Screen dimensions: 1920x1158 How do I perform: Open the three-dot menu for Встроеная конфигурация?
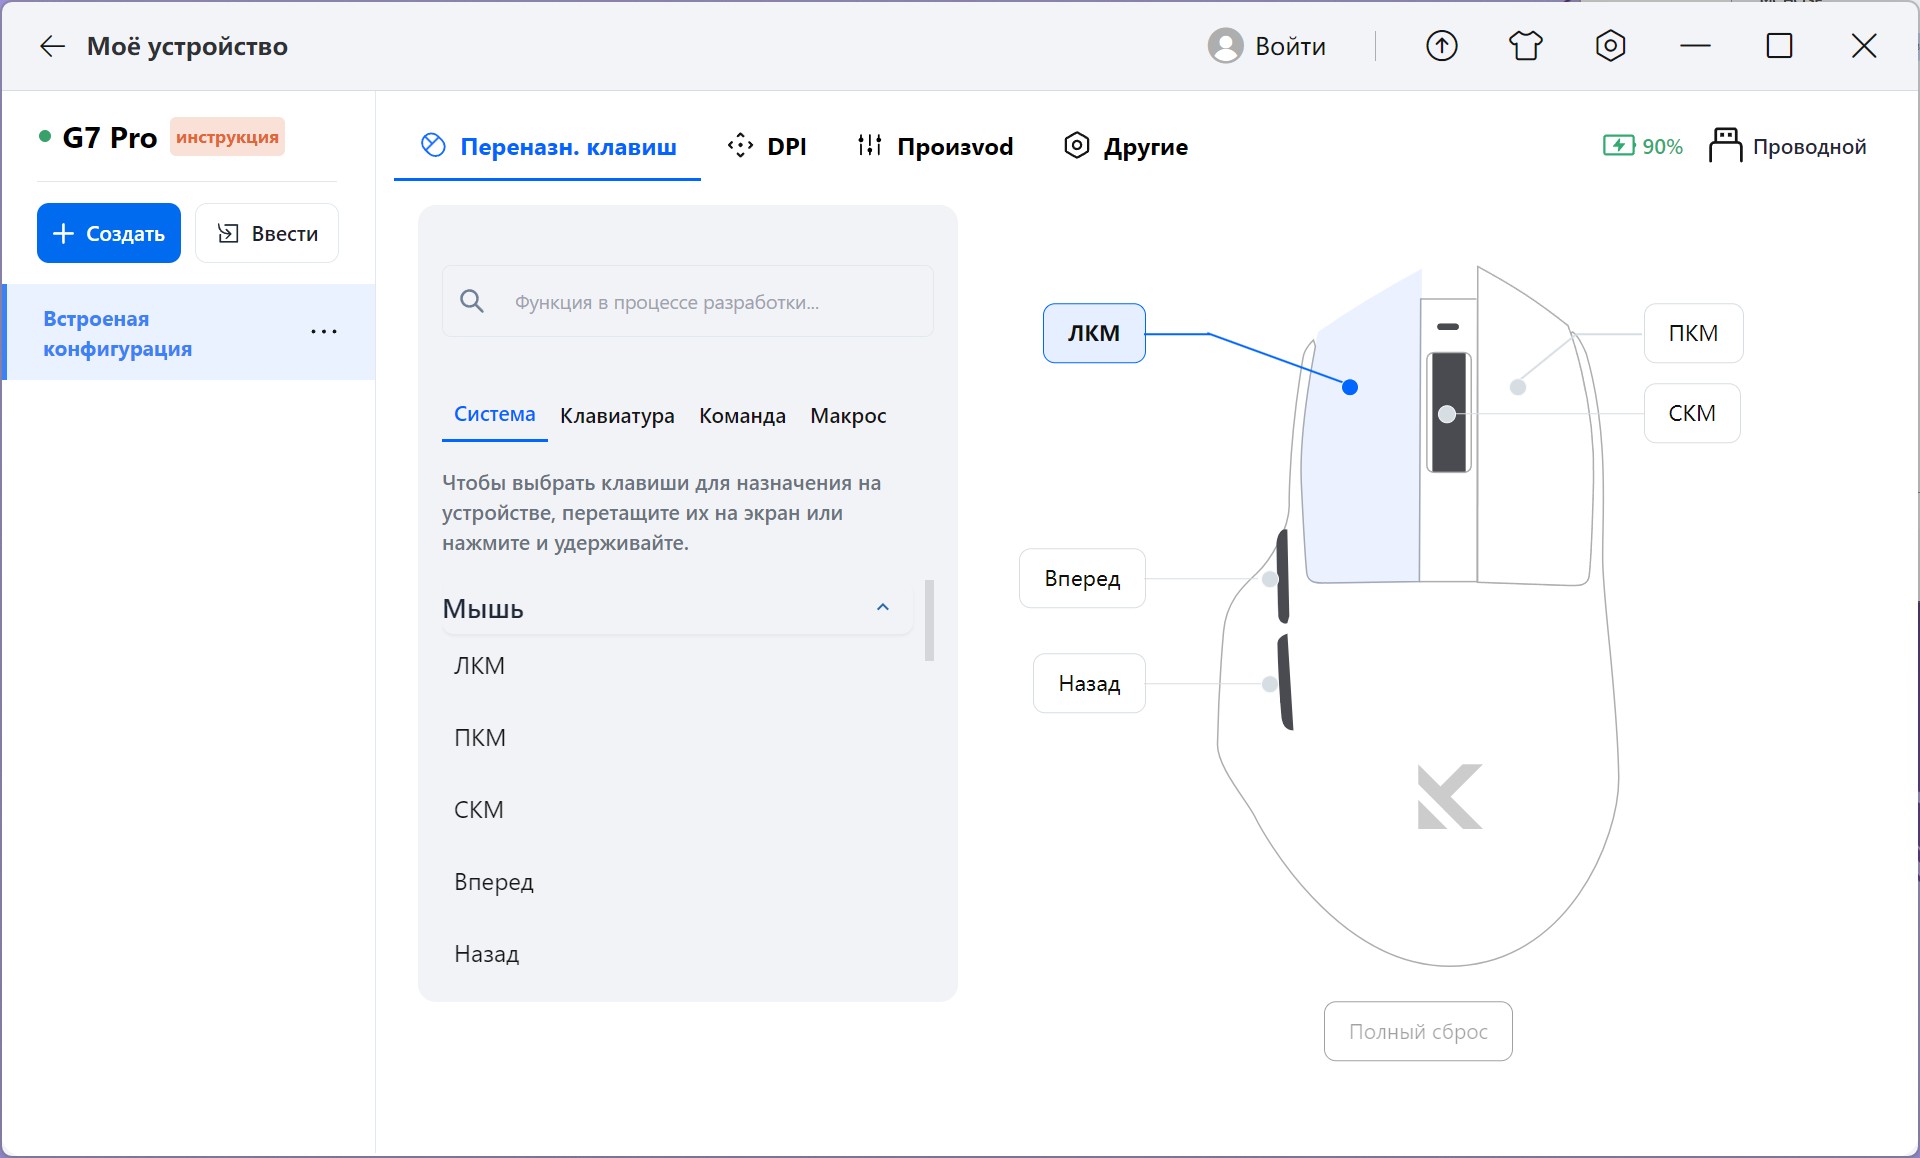click(x=323, y=332)
